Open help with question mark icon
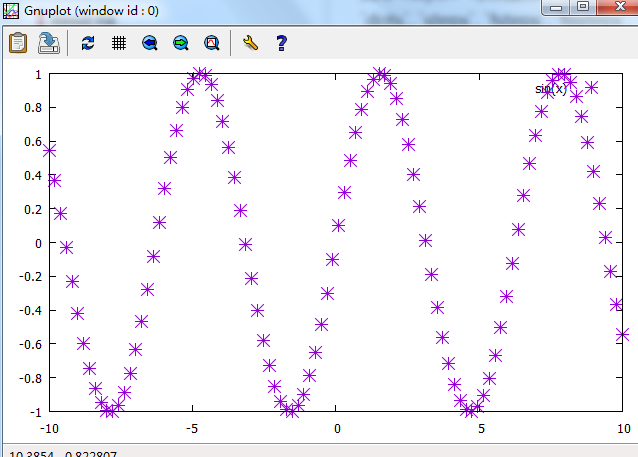 click(281, 43)
